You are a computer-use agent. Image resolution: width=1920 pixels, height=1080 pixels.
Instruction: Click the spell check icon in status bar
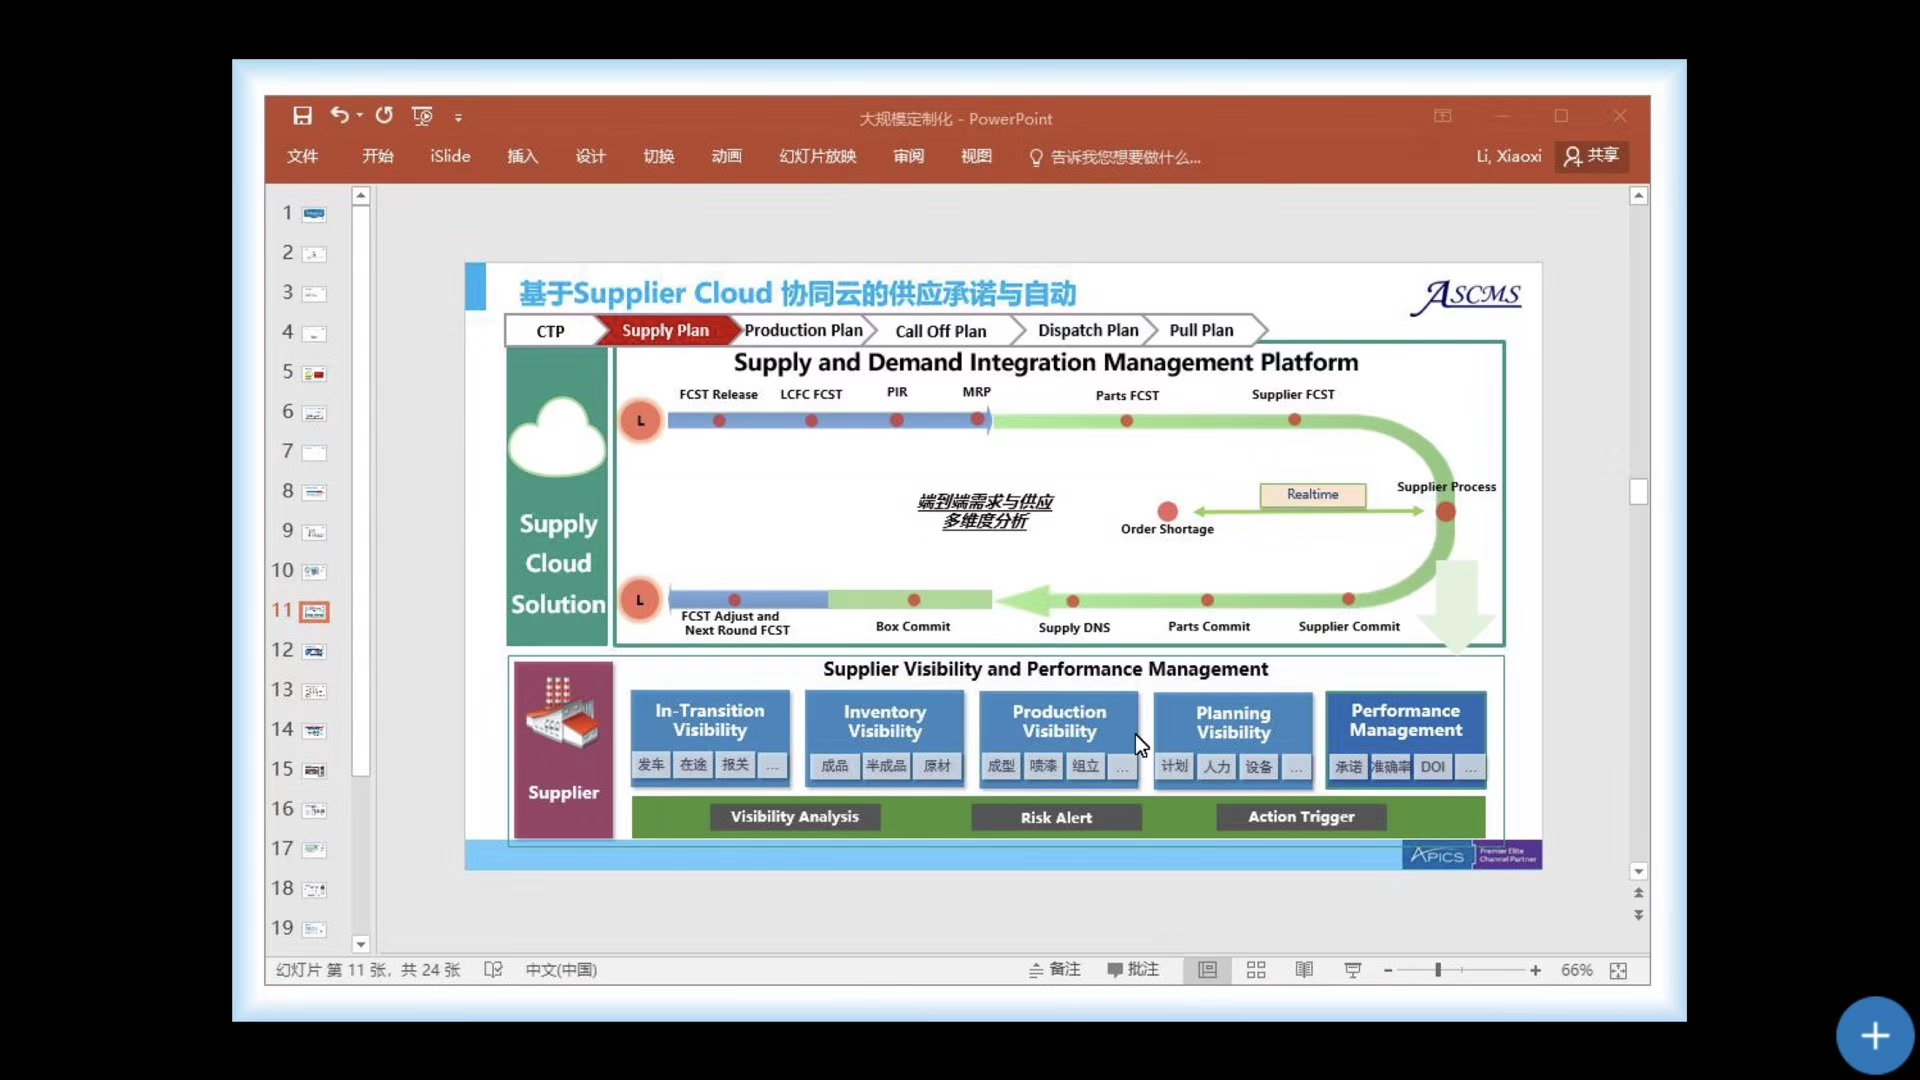[x=493, y=970]
